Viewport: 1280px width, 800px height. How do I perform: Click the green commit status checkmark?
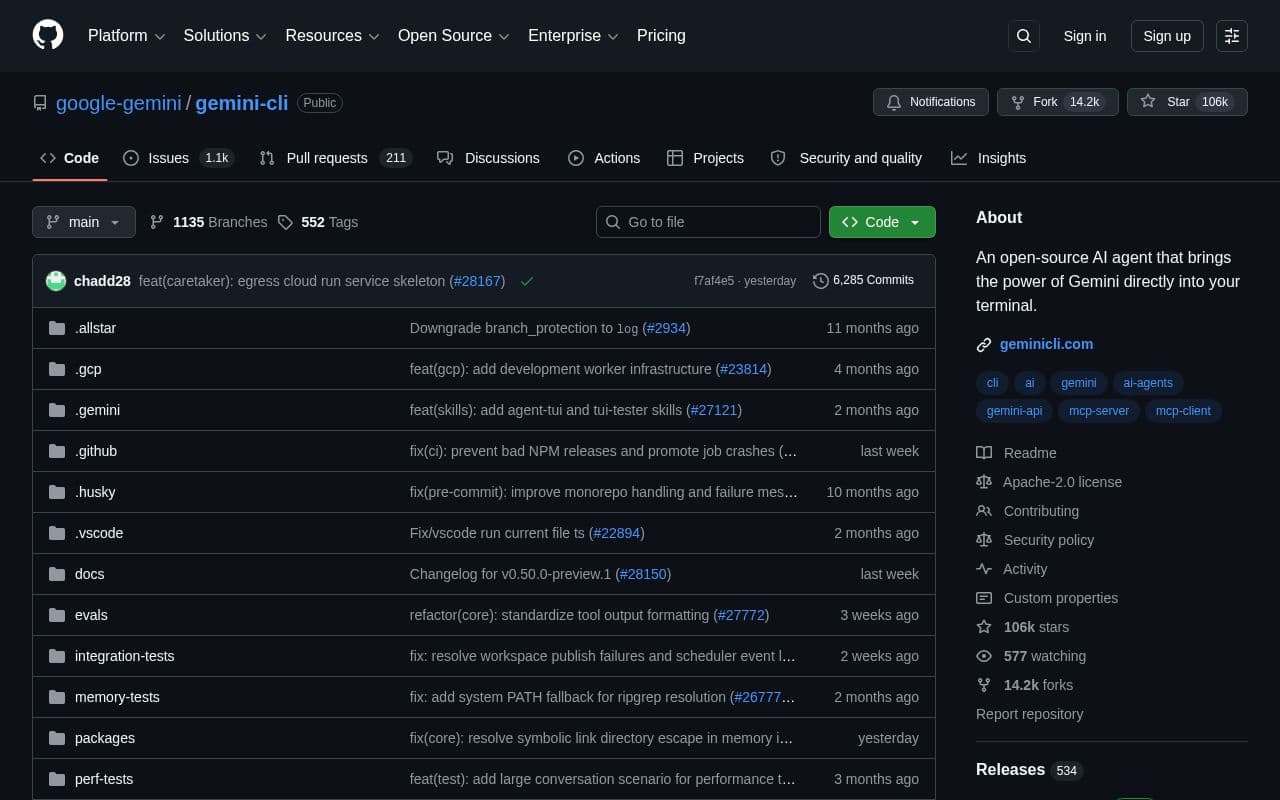click(x=527, y=281)
